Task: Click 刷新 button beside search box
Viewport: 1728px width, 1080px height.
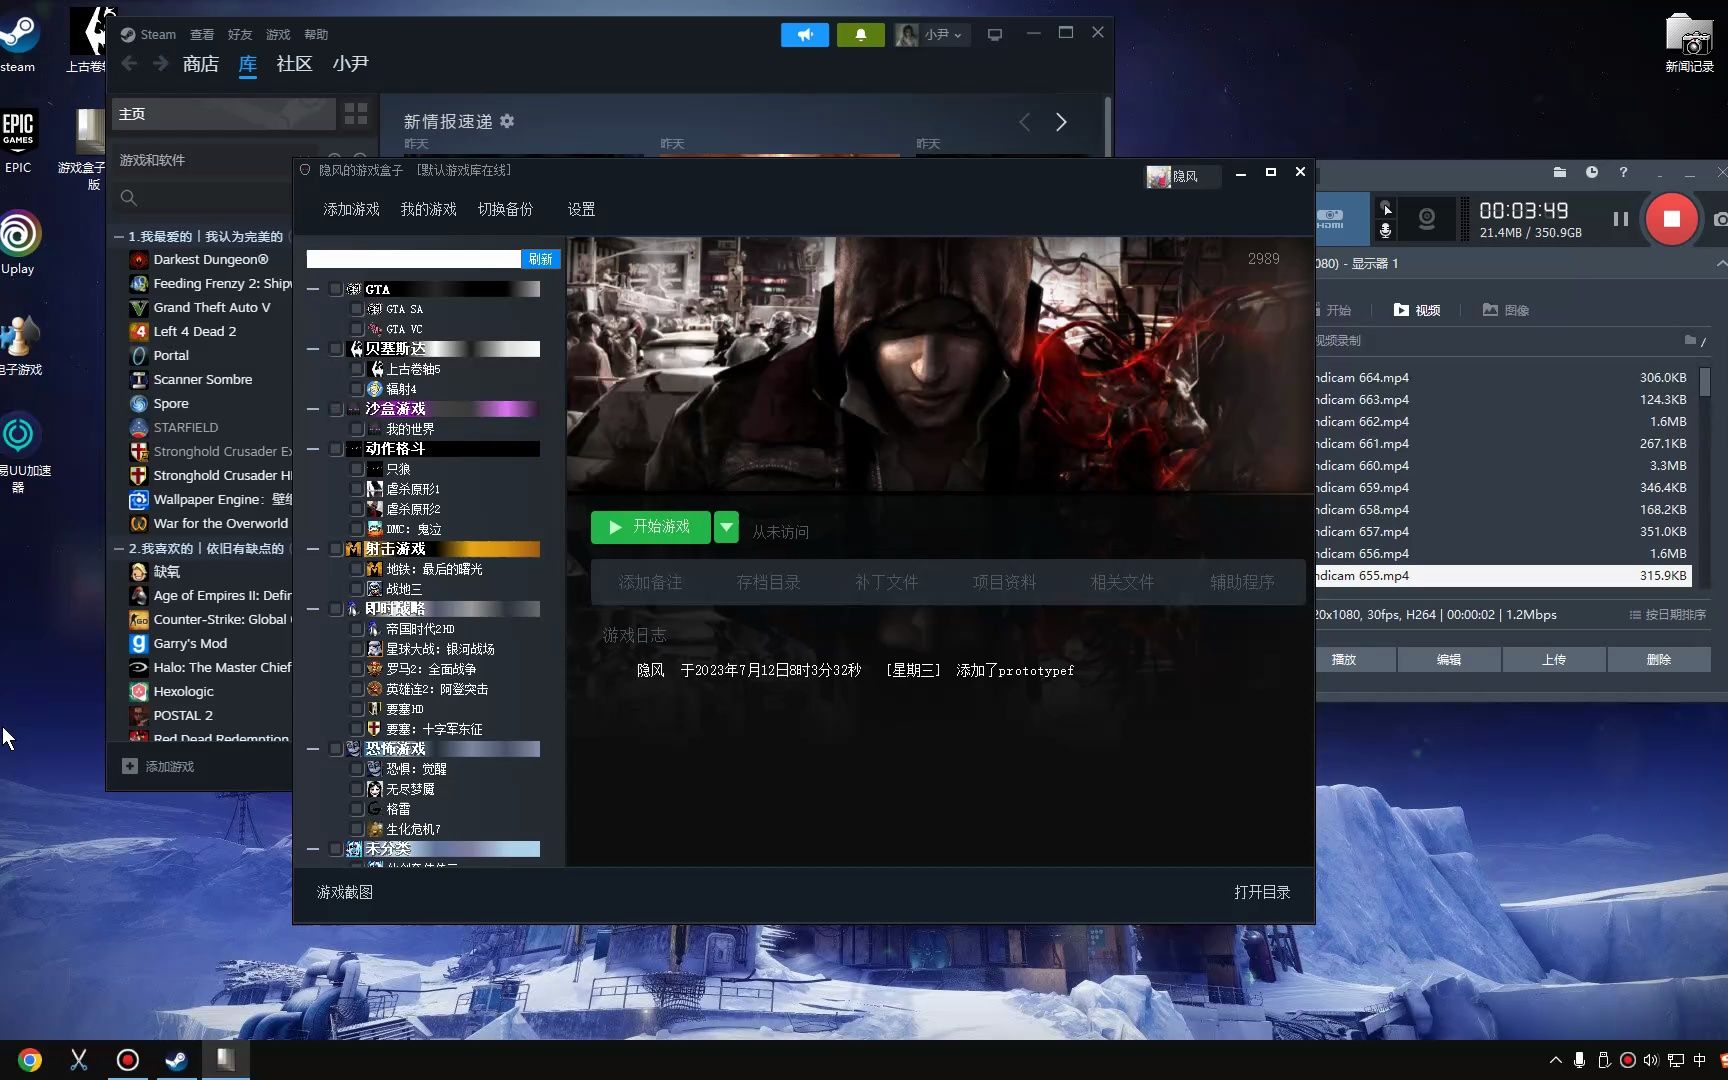Action: pos(540,259)
